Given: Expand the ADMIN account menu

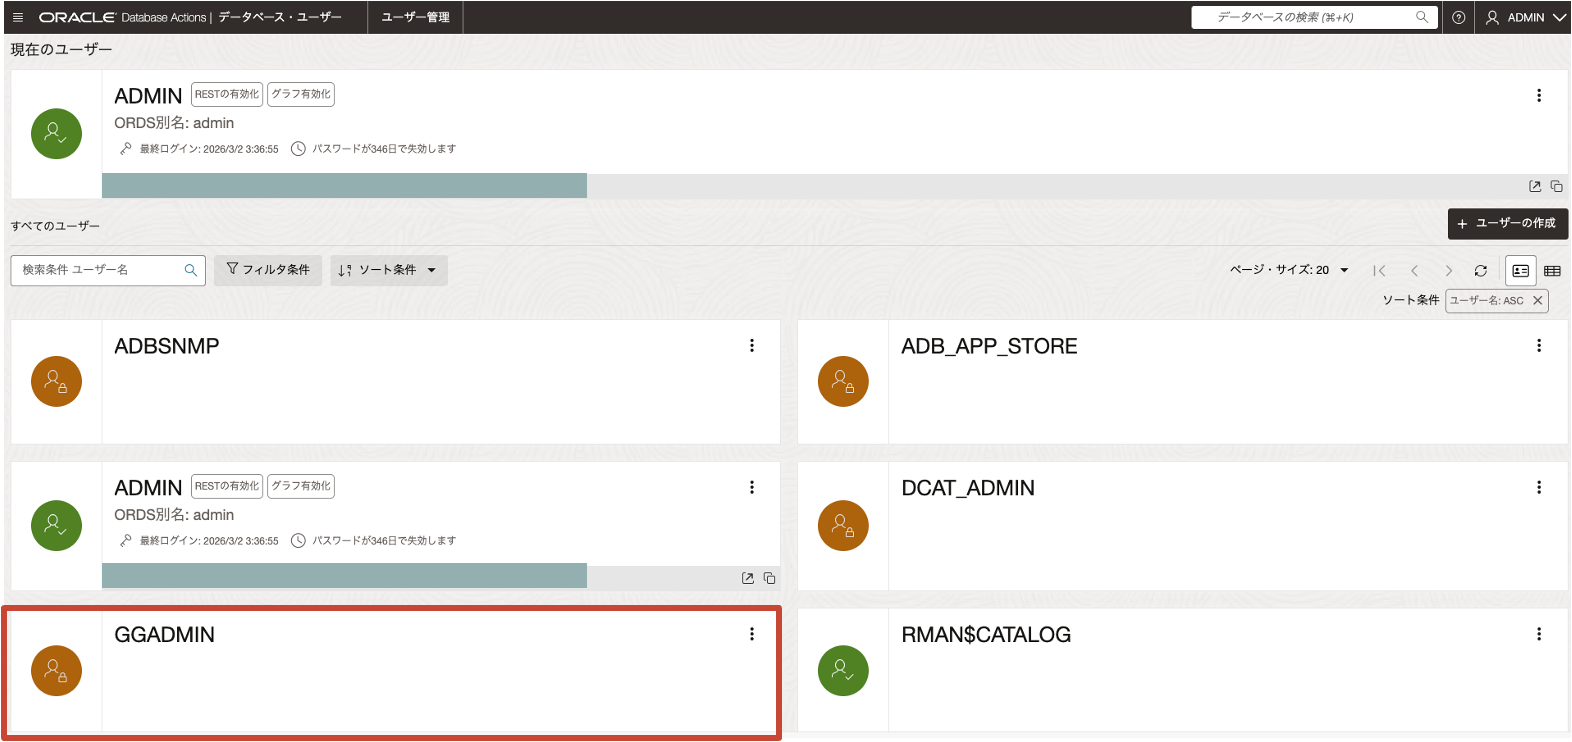Looking at the screenshot, I should point(1526,17).
